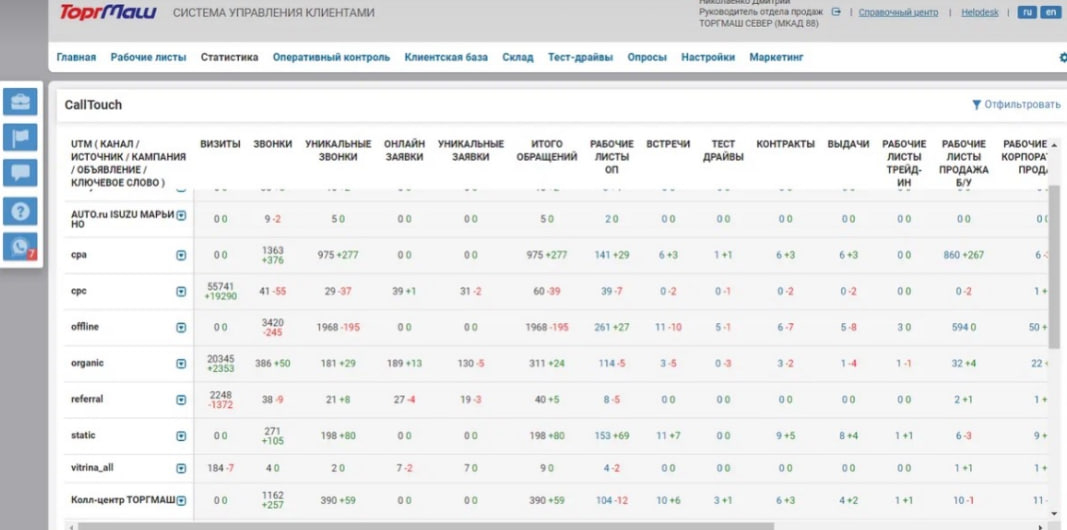The image size is (1067, 530).
Task: Click the logout icon near user role
Action: coord(836,12)
